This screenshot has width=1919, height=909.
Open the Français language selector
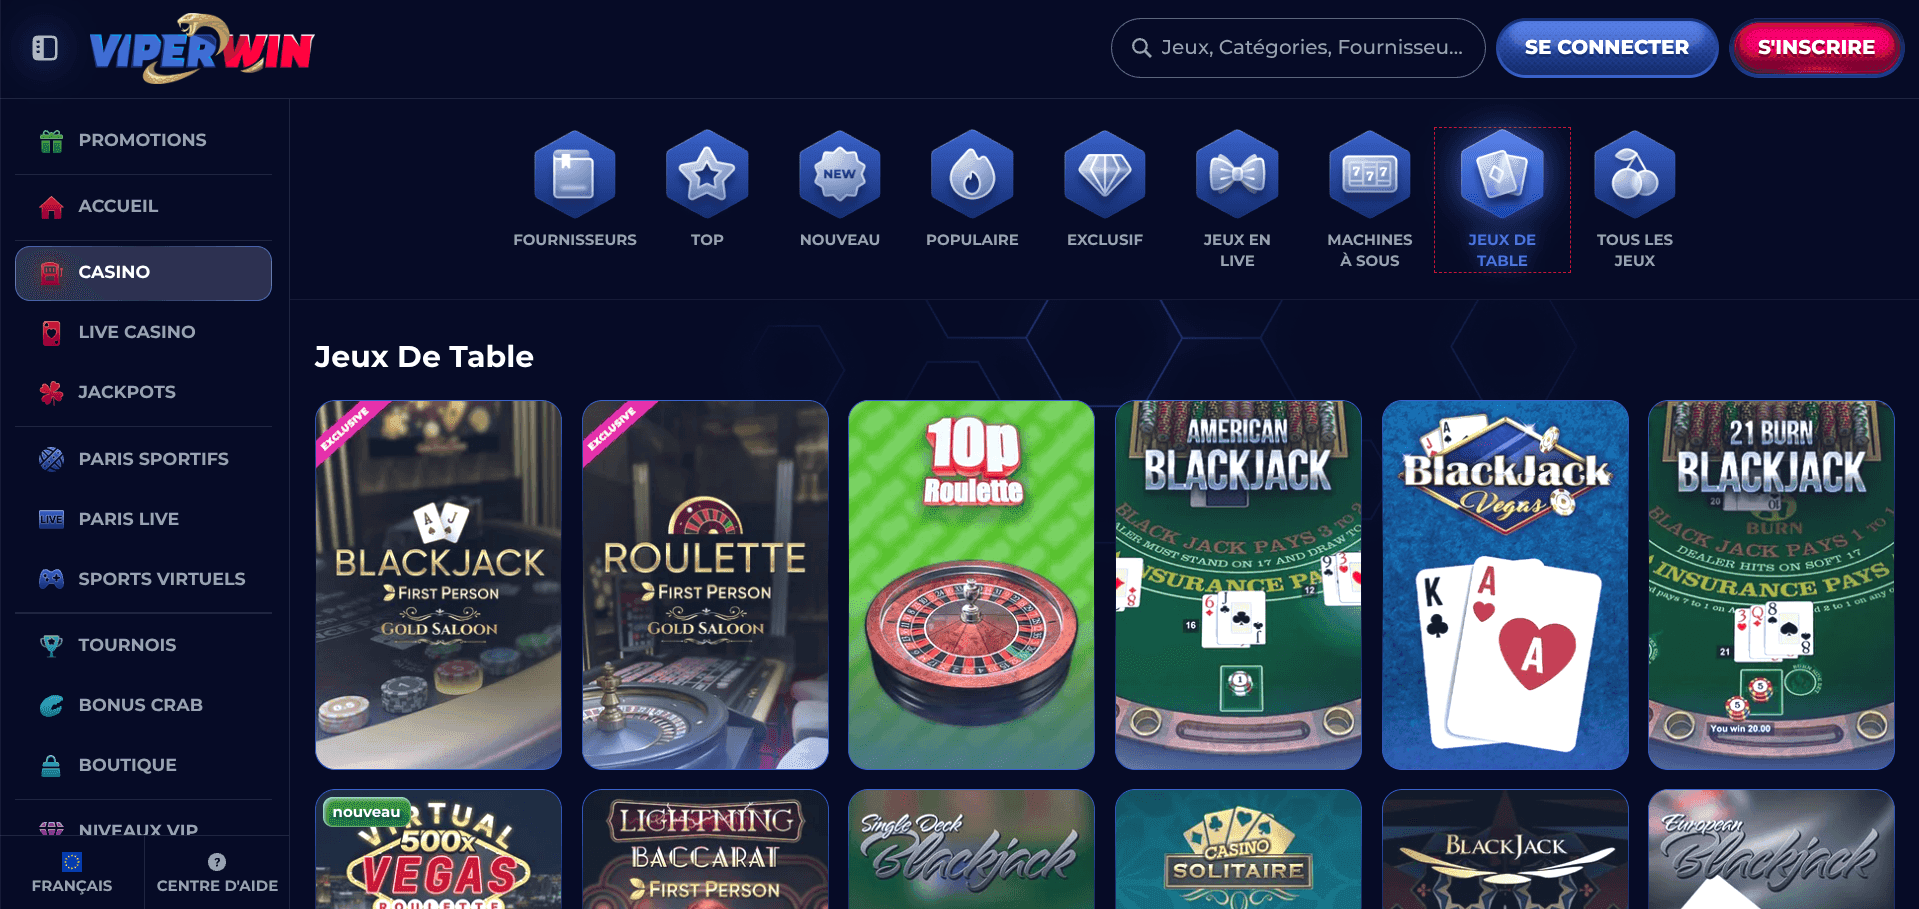coord(72,873)
